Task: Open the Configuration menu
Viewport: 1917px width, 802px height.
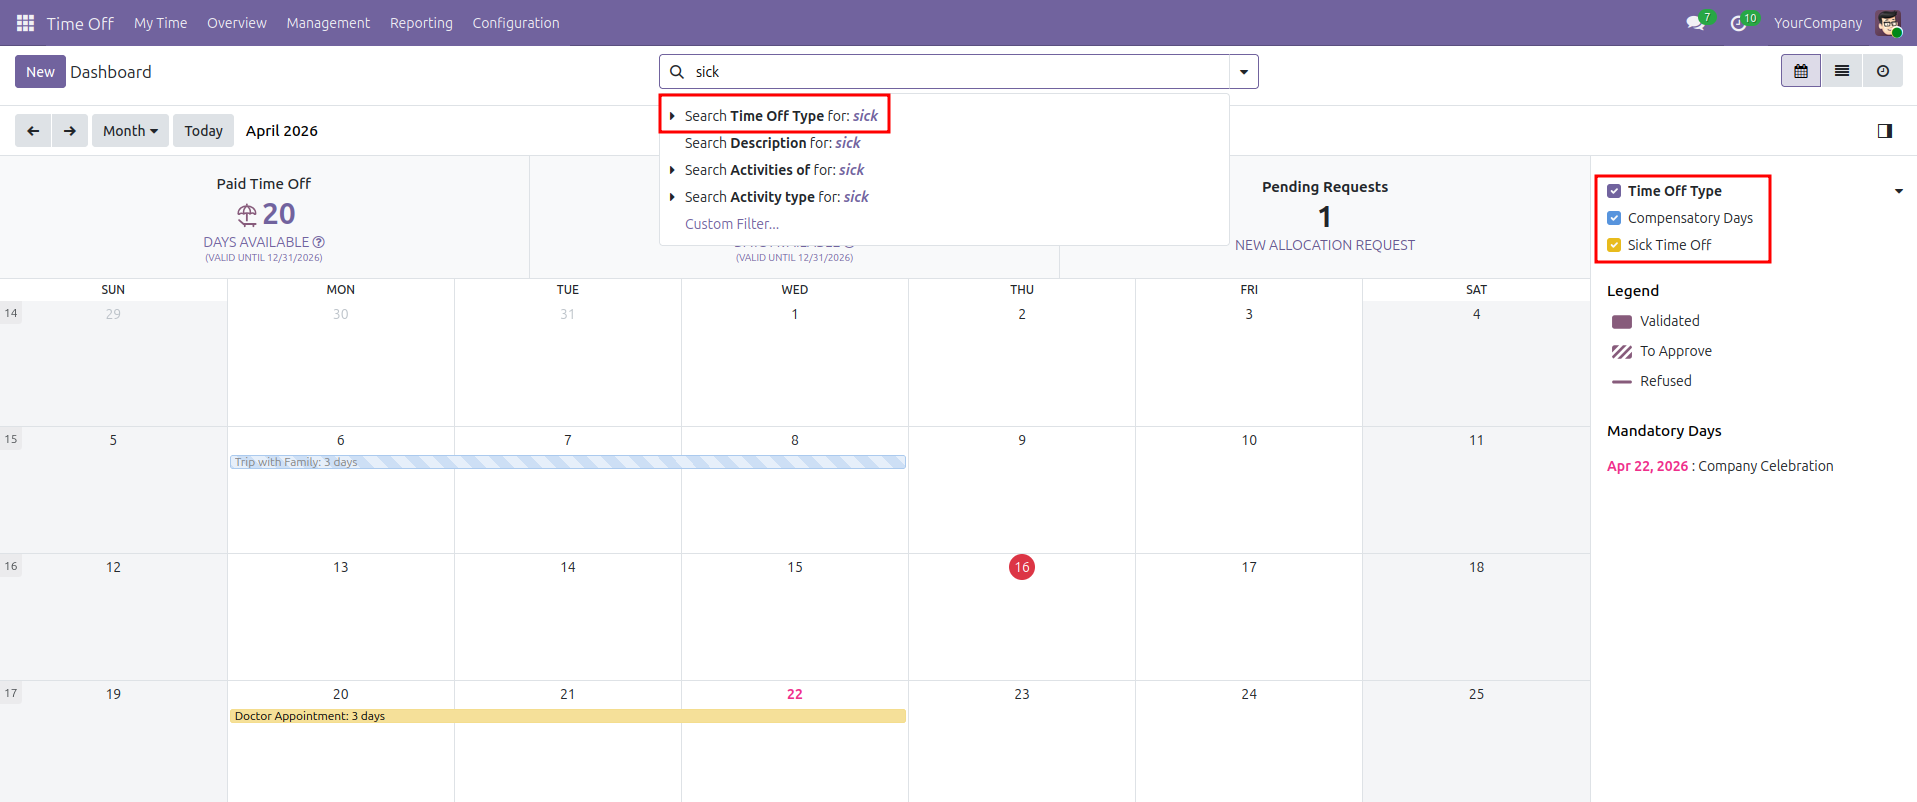Action: click(x=516, y=23)
